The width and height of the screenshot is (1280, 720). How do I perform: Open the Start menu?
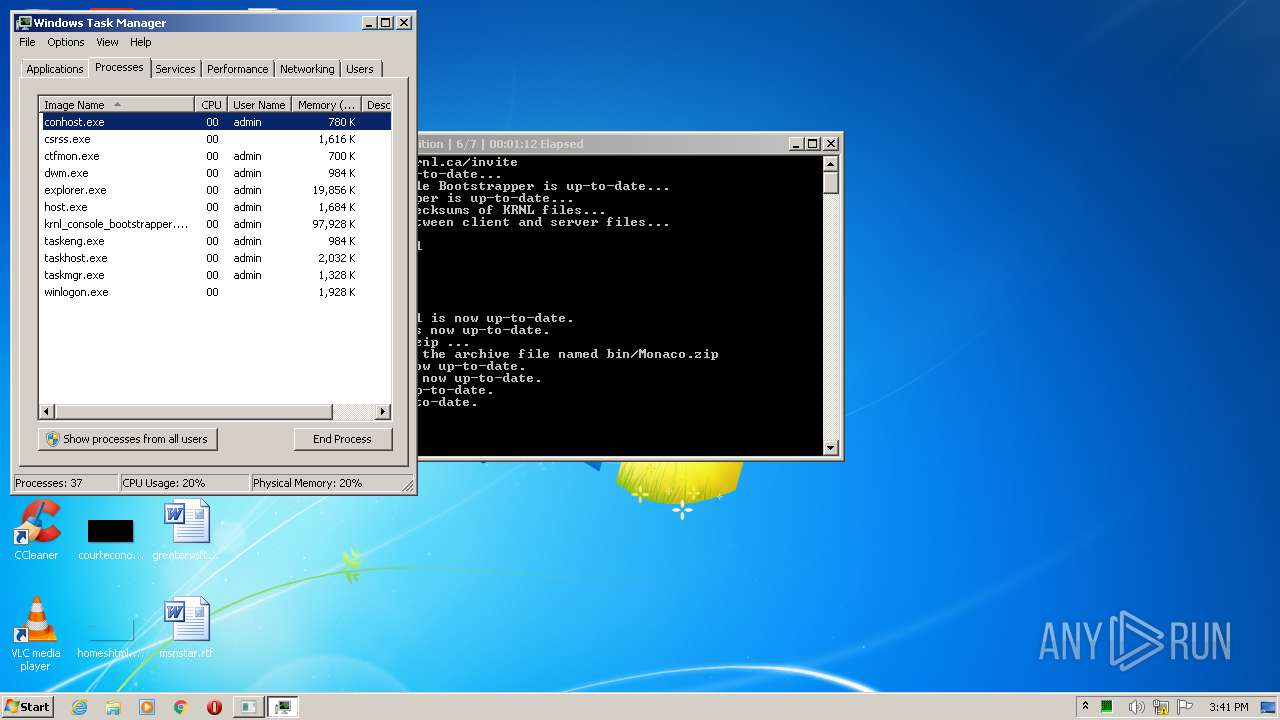click(27, 706)
